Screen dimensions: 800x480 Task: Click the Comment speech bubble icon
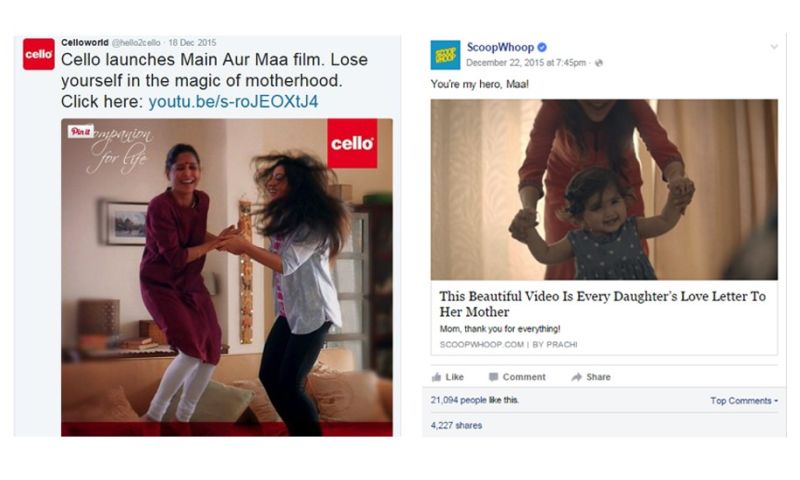tap(493, 377)
